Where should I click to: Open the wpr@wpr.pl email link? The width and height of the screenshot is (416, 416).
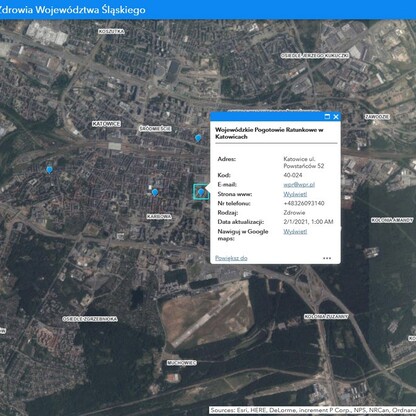(x=299, y=184)
